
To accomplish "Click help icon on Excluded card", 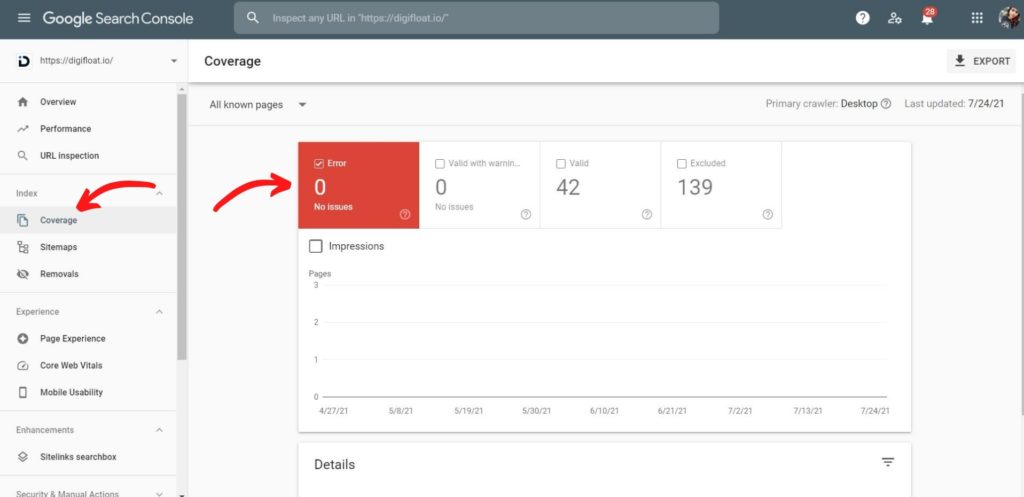I will [767, 214].
